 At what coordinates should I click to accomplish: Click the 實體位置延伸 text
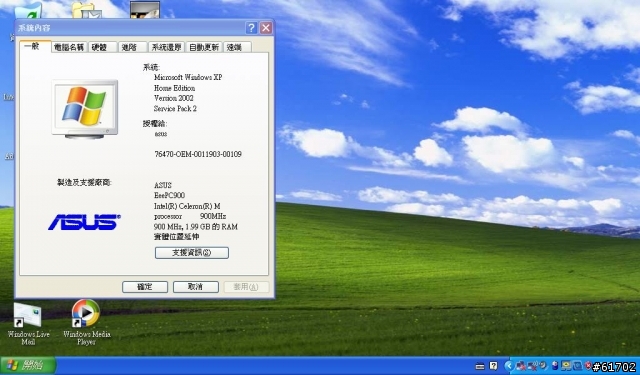coord(177,237)
